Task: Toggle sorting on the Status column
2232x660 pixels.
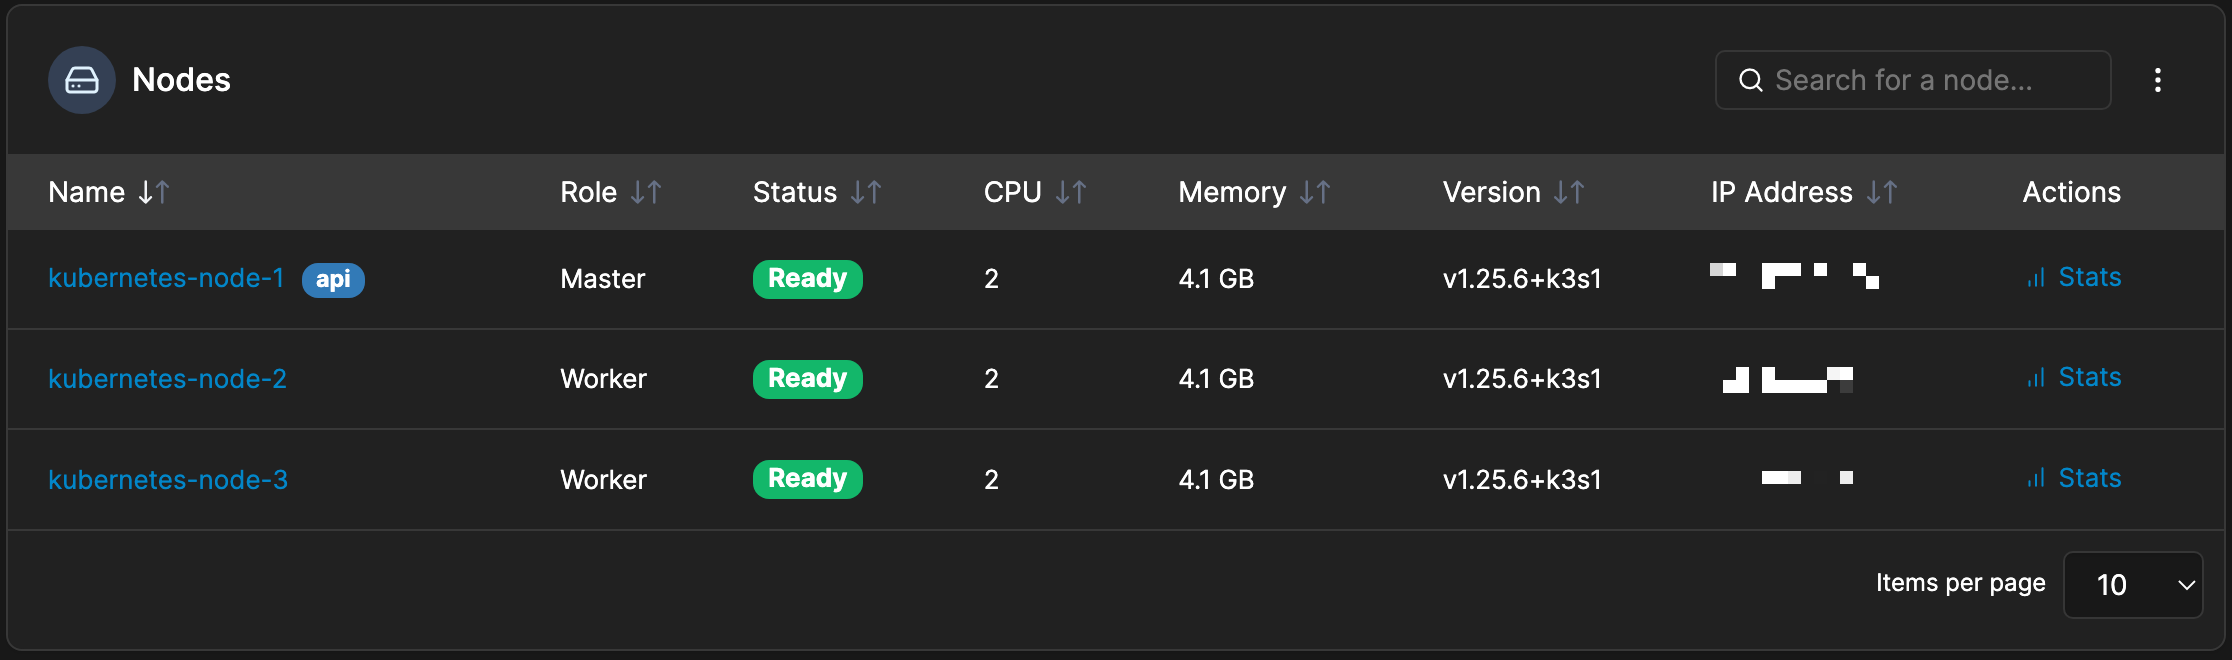Action: pyautogui.click(x=866, y=191)
